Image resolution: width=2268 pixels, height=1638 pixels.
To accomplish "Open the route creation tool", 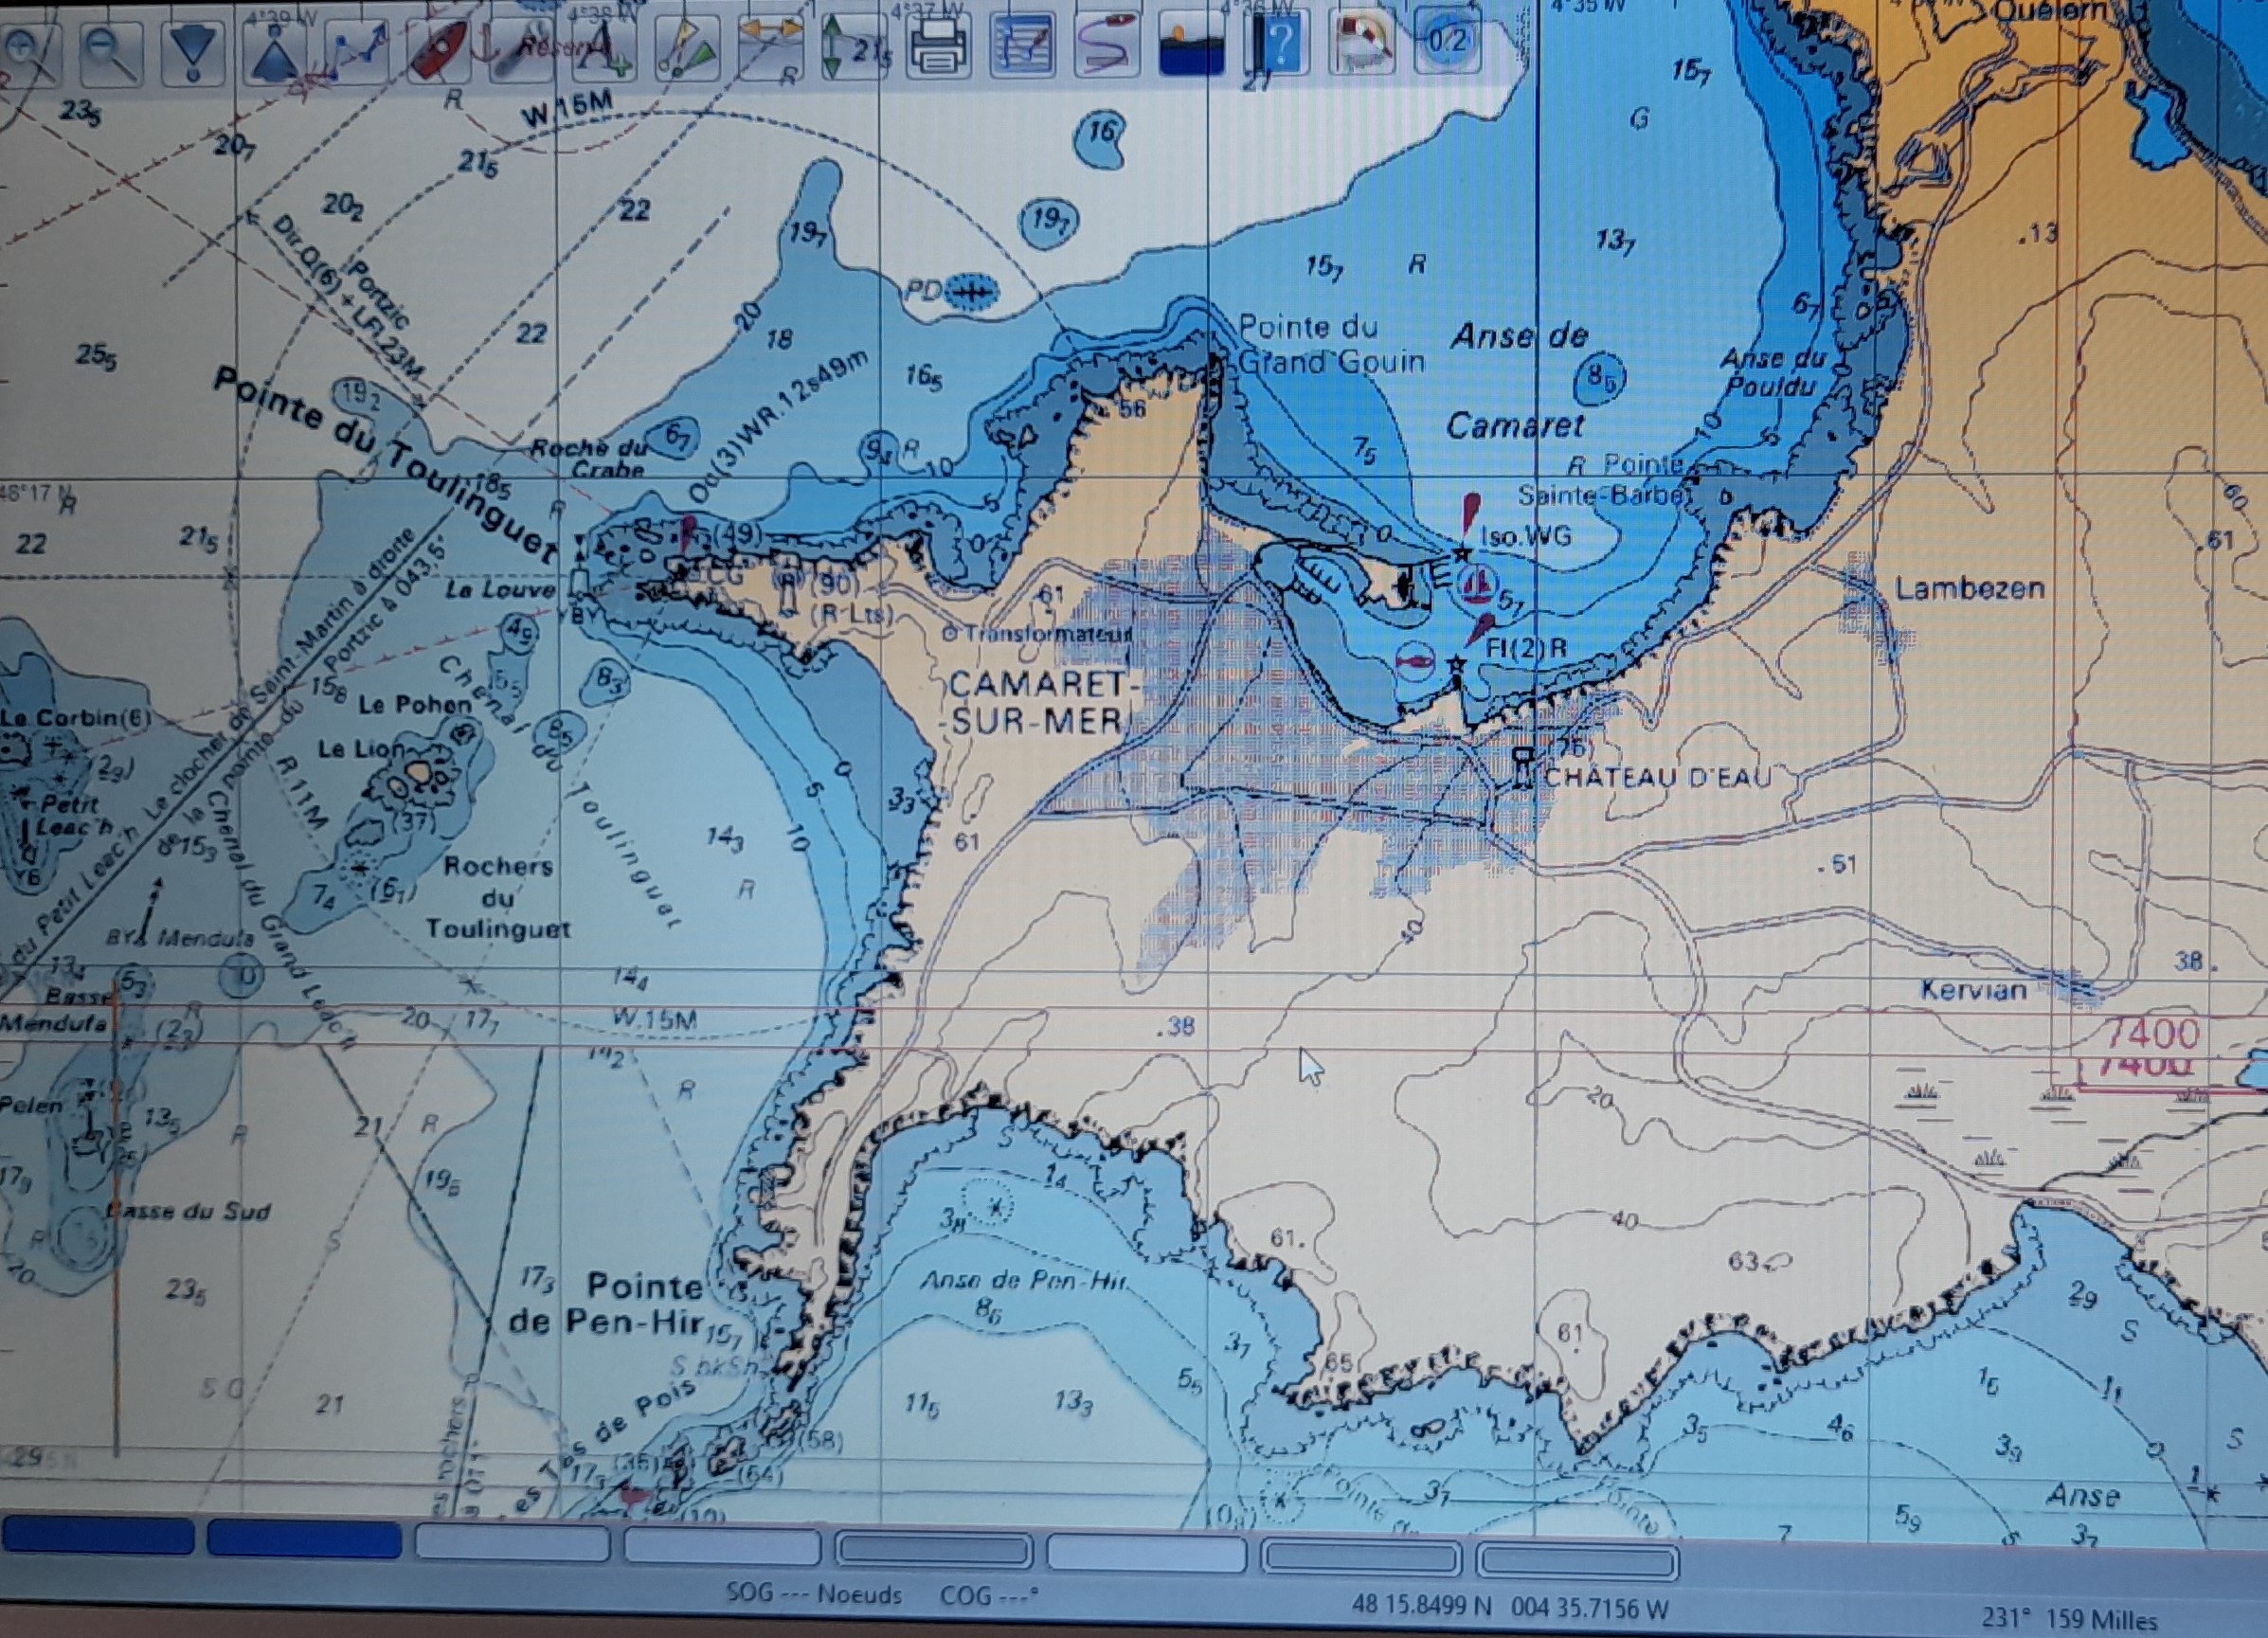I will [358, 50].
